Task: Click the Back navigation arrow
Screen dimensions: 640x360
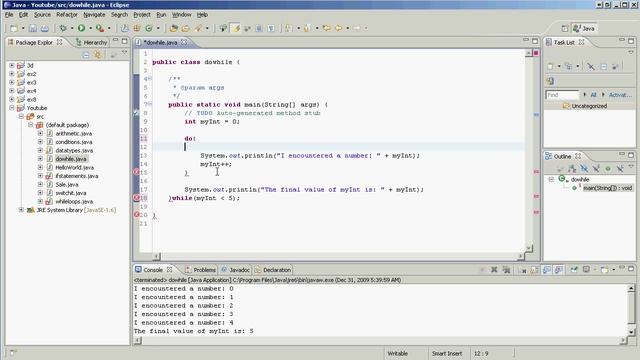Action: [x=338, y=28]
